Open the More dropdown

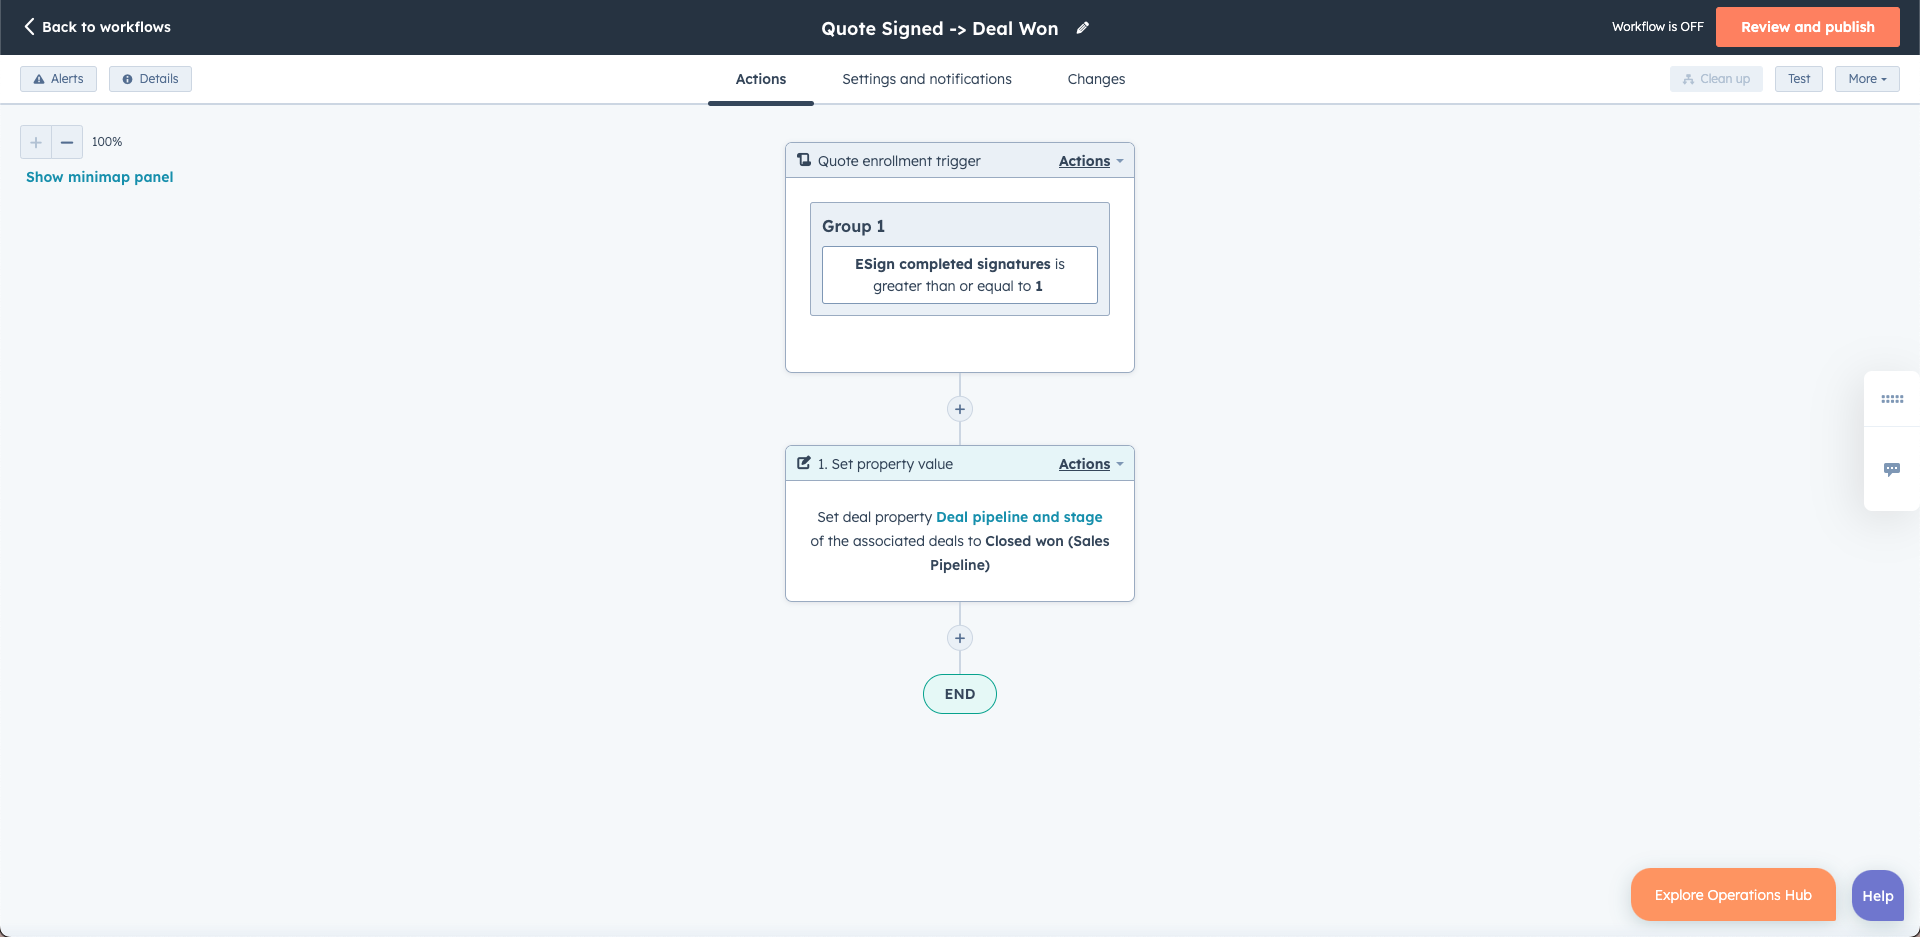point(1867,79)
